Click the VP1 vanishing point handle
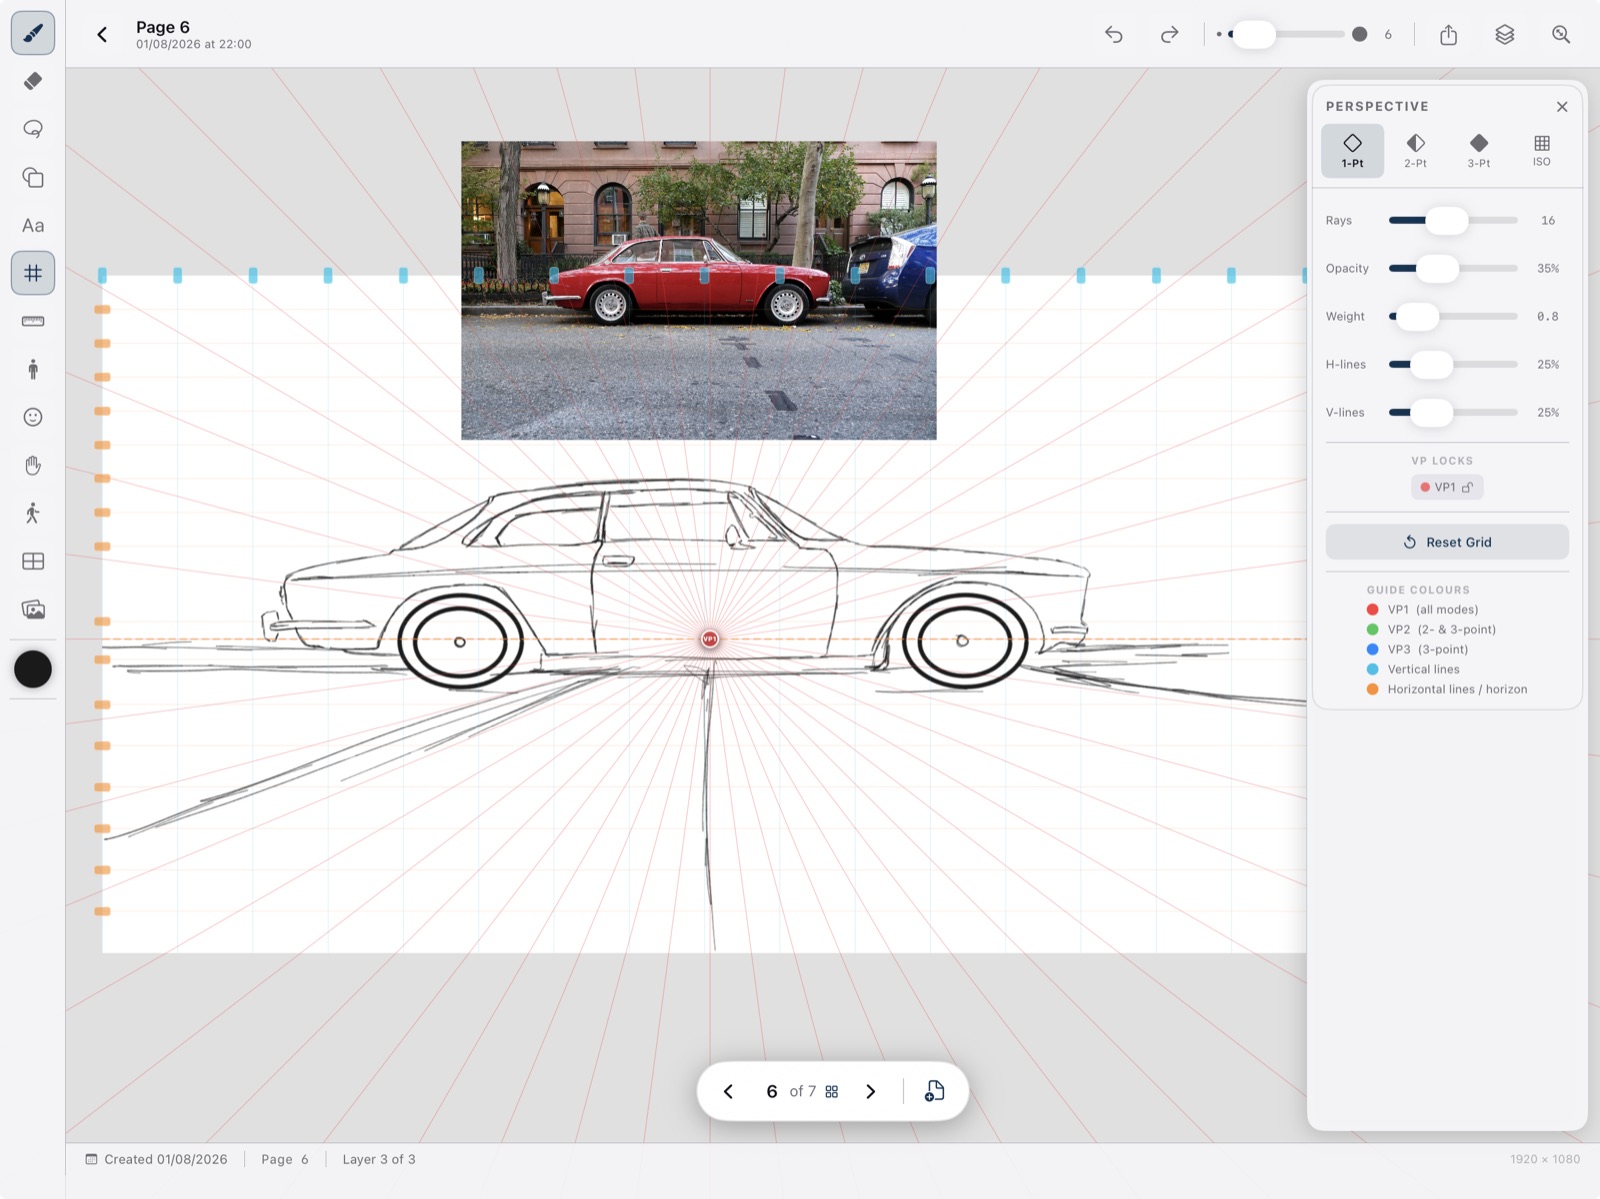1600x1199 pixels. pos(709,639)
